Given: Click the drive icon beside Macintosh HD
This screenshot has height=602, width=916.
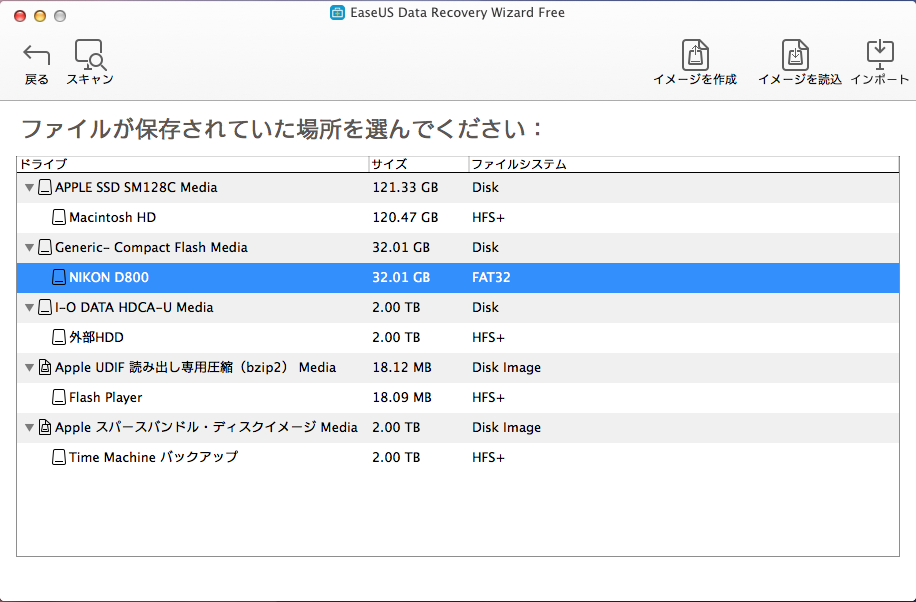Looking at the screenshot, I should 58,217.
